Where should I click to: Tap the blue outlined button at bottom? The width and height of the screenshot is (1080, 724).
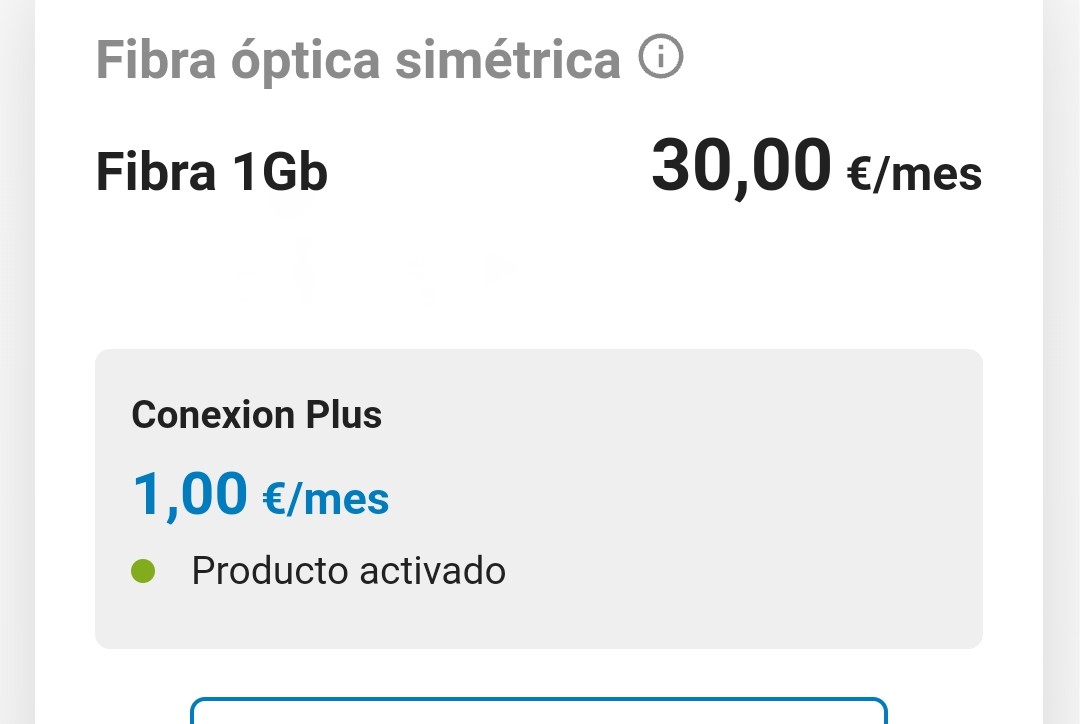point(539,711)
